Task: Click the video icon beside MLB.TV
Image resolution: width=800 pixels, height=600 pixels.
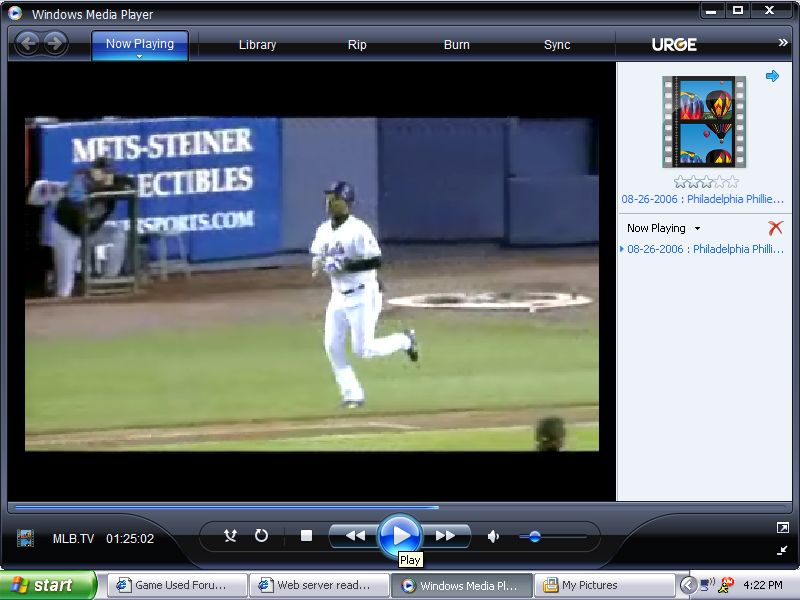Action: pos(25,538)
